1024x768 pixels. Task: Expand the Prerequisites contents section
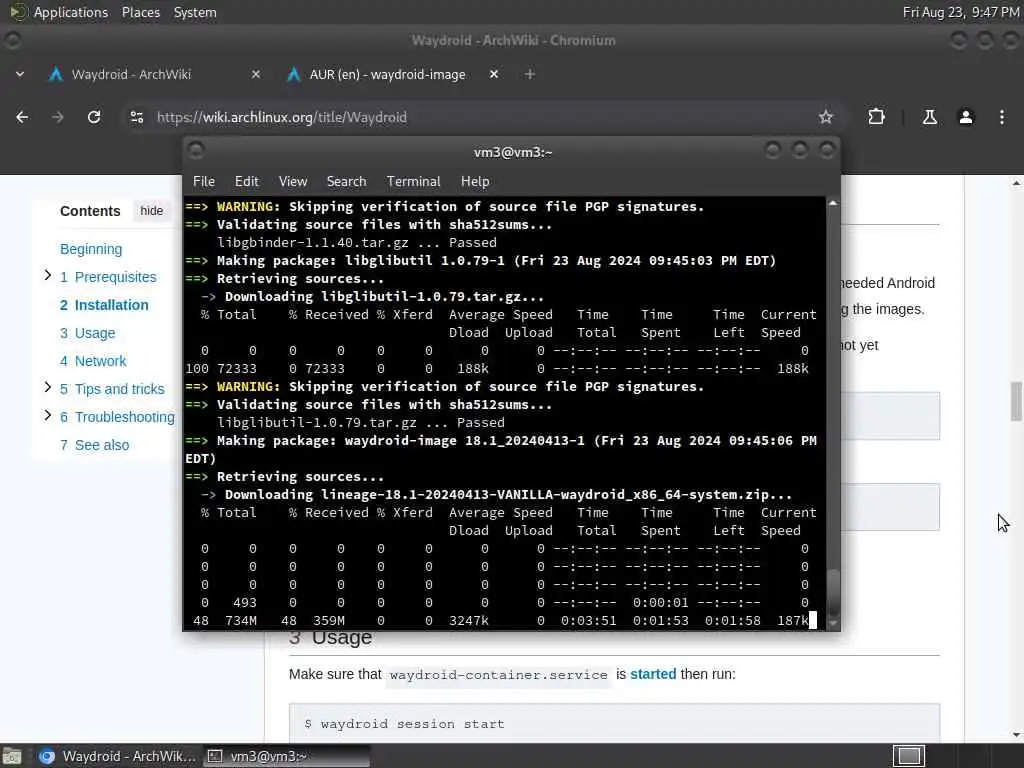pyautogui.click(x=47, y=276)
